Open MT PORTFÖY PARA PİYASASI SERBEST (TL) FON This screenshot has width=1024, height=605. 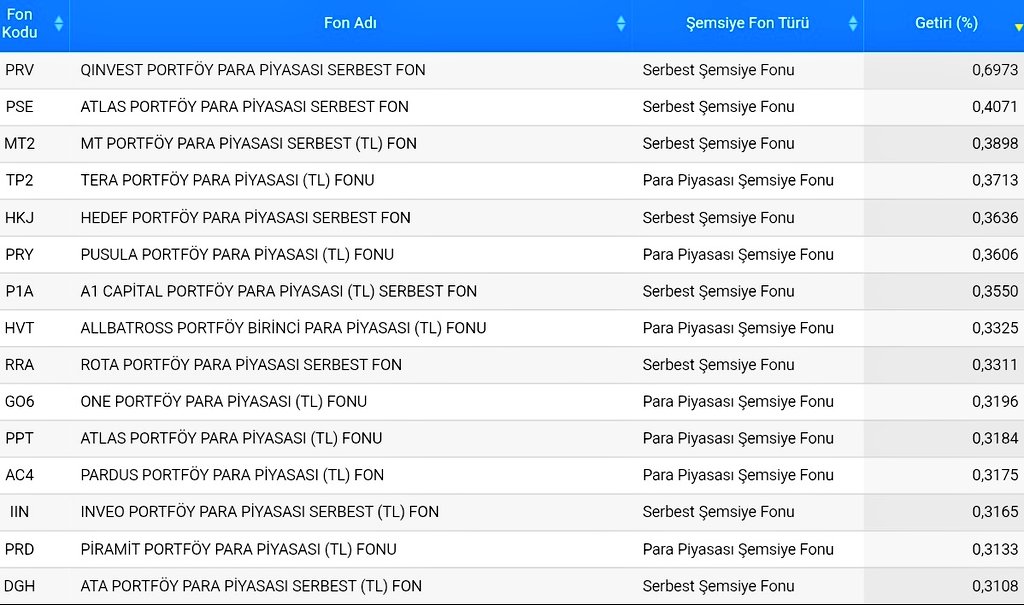248,144
